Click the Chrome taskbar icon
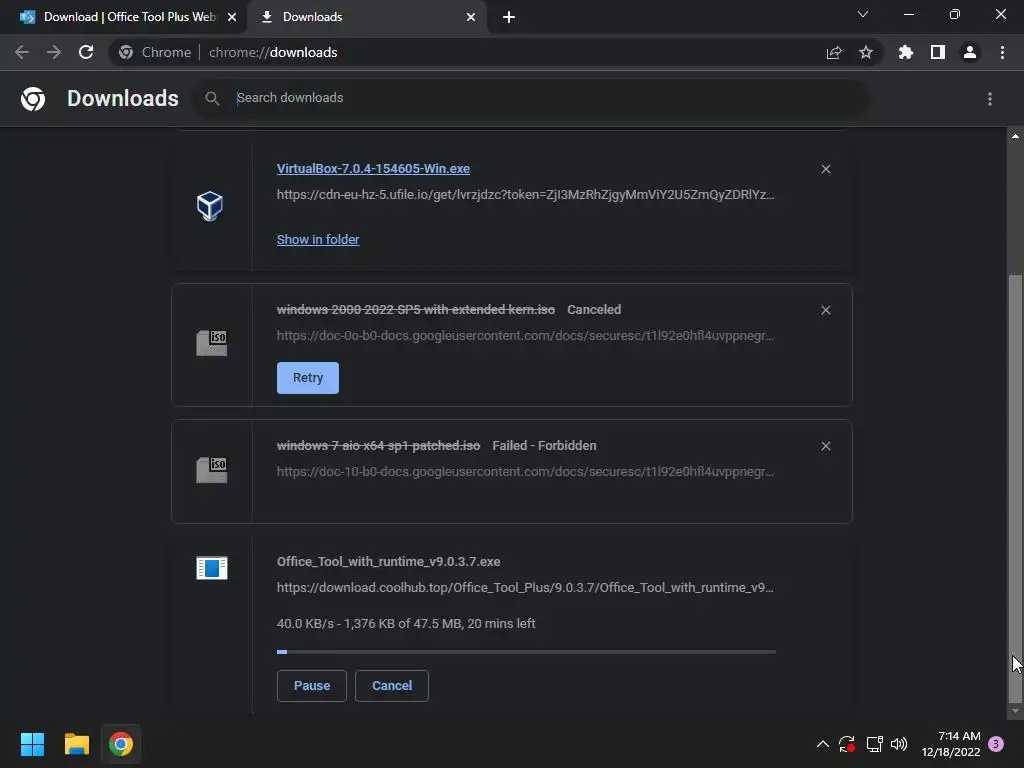Screen dimensions: 1024x768 [x=121, y=744]
